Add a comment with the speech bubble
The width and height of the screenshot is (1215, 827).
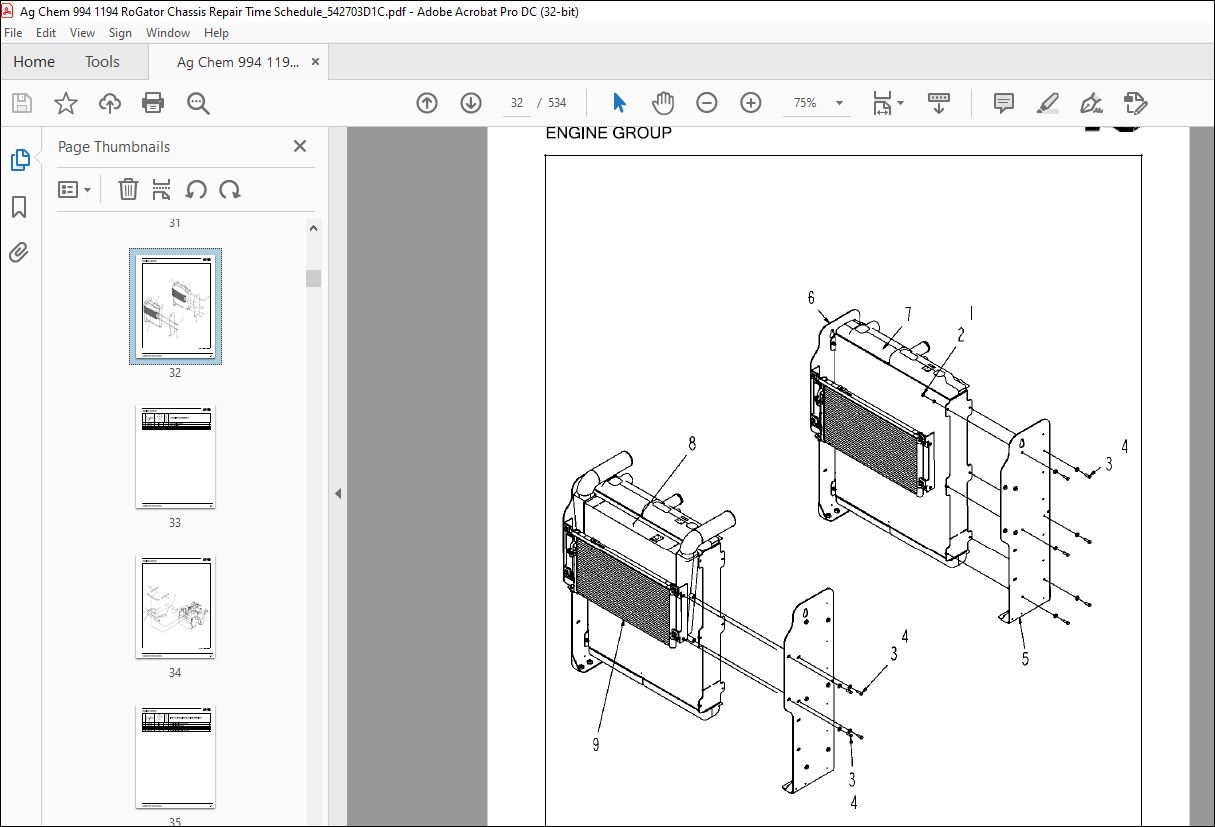click(1004, 103)
